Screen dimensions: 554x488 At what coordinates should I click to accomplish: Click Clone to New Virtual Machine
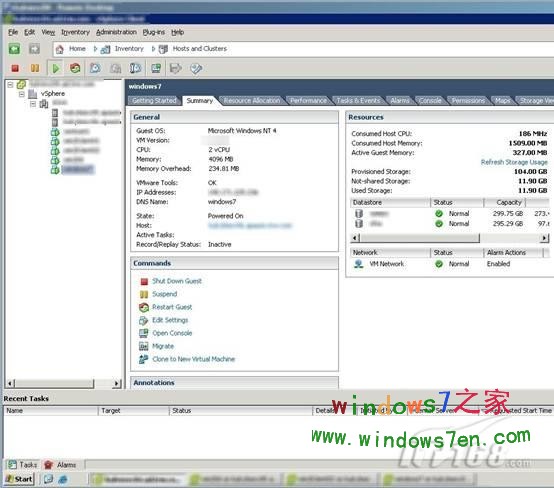pyautogui.click(x=194, y=359)
